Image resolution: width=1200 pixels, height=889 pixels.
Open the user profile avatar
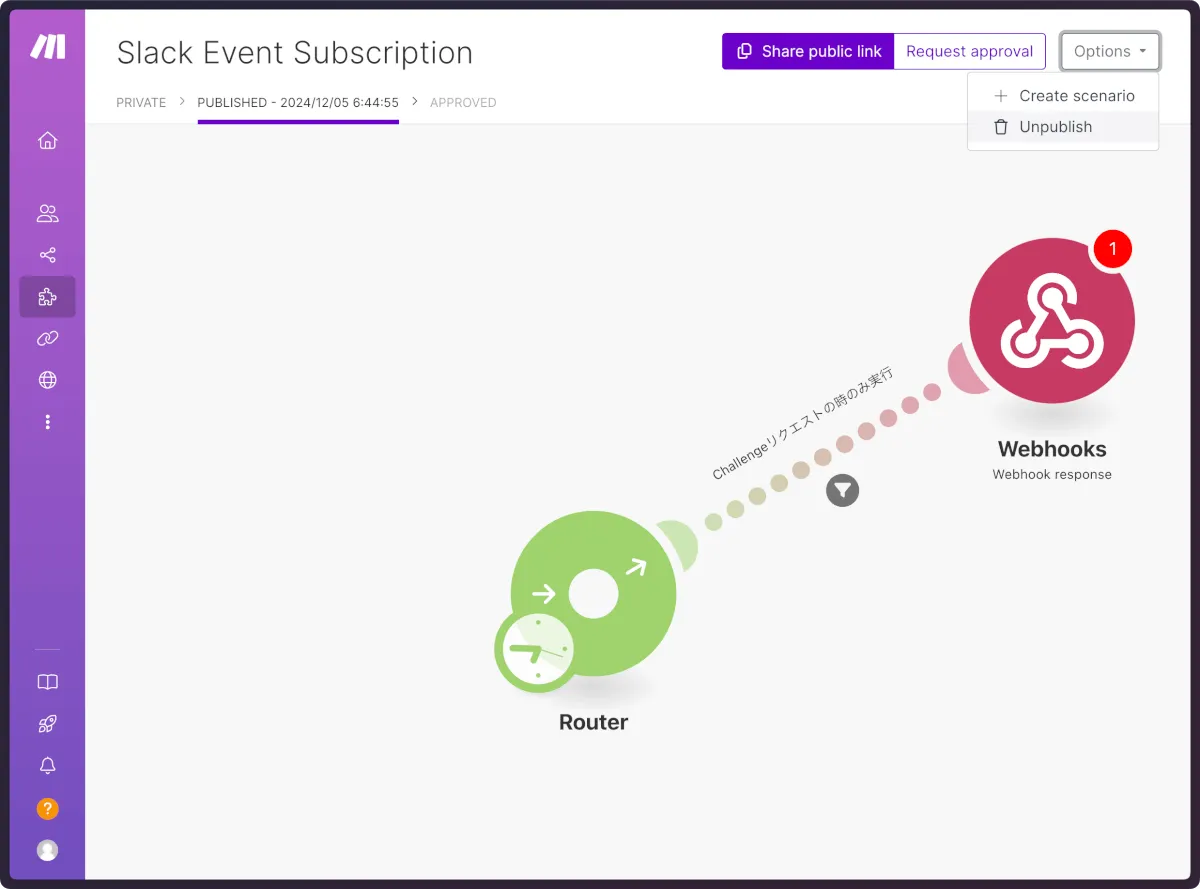pyautogui.click(x=47, y=850)
